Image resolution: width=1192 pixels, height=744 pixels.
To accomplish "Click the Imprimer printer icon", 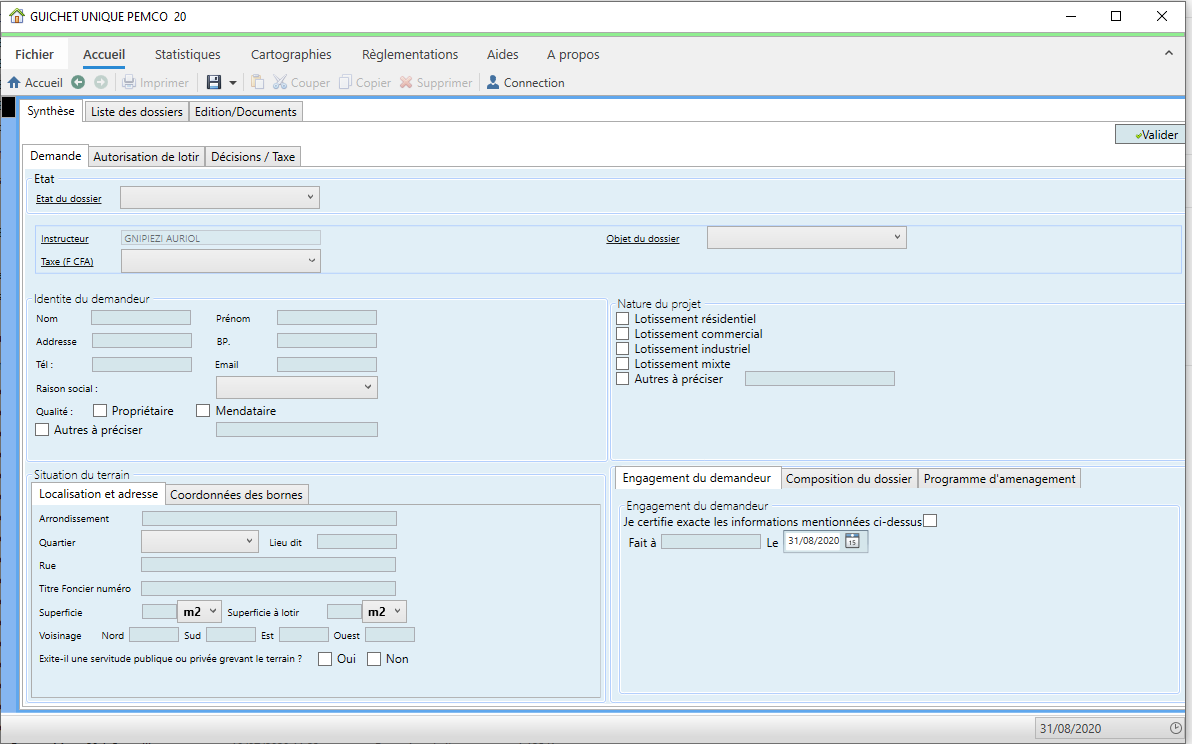I will click(x=129, y=82).
